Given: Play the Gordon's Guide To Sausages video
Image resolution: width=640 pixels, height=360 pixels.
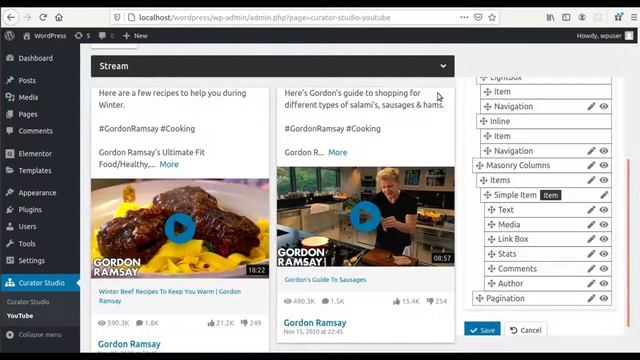Looking at the screenshot, I should (x=365, y=217).
